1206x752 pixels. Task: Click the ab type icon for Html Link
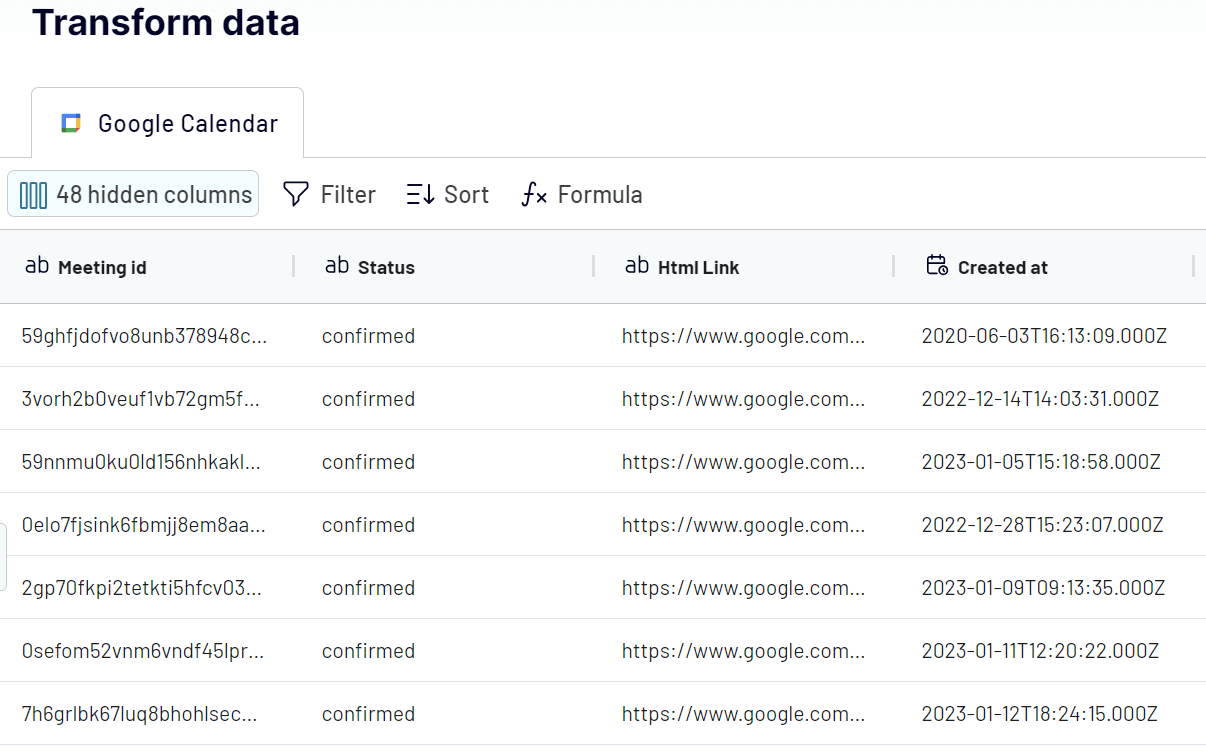pyautogui.click(x=637, y=265)
